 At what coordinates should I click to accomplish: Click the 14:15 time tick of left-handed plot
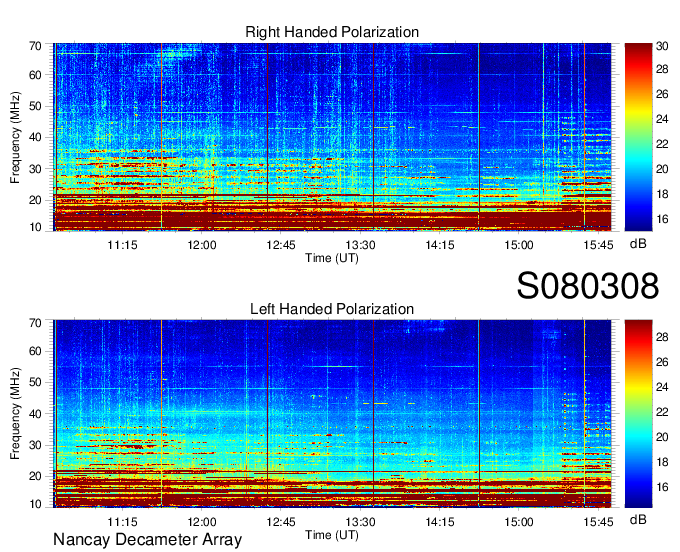pos(440,521)
